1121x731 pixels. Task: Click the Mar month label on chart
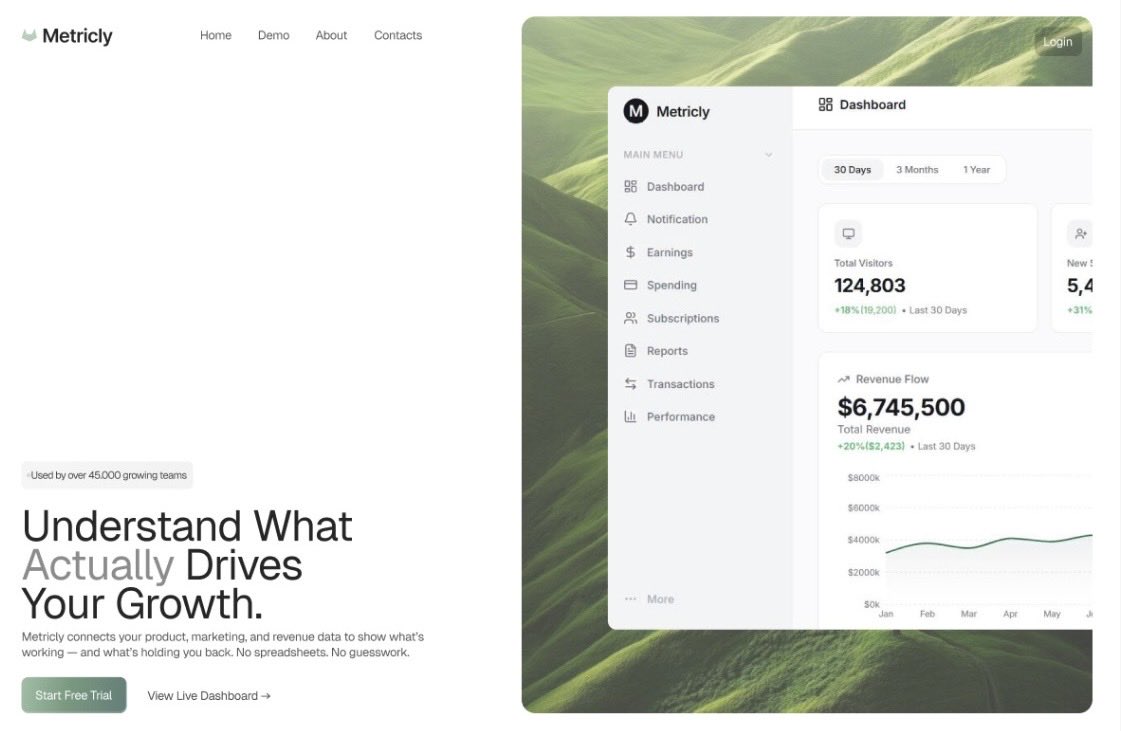(x=969, y=614)
